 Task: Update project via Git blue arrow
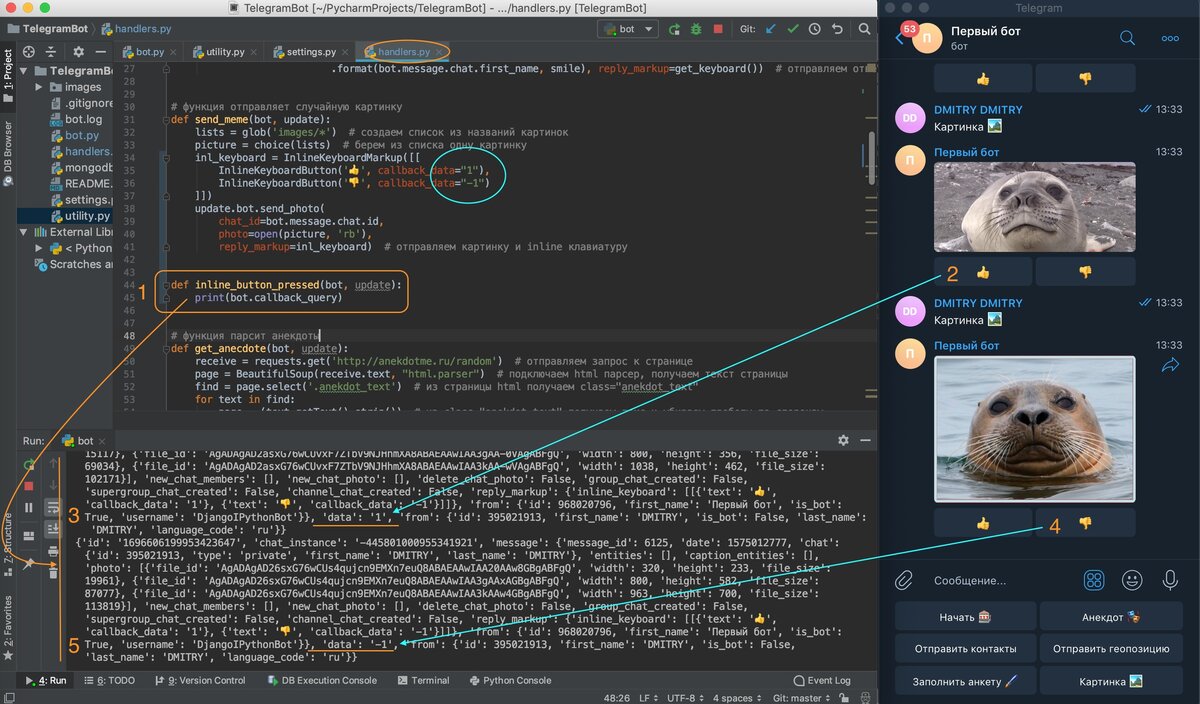771,29
